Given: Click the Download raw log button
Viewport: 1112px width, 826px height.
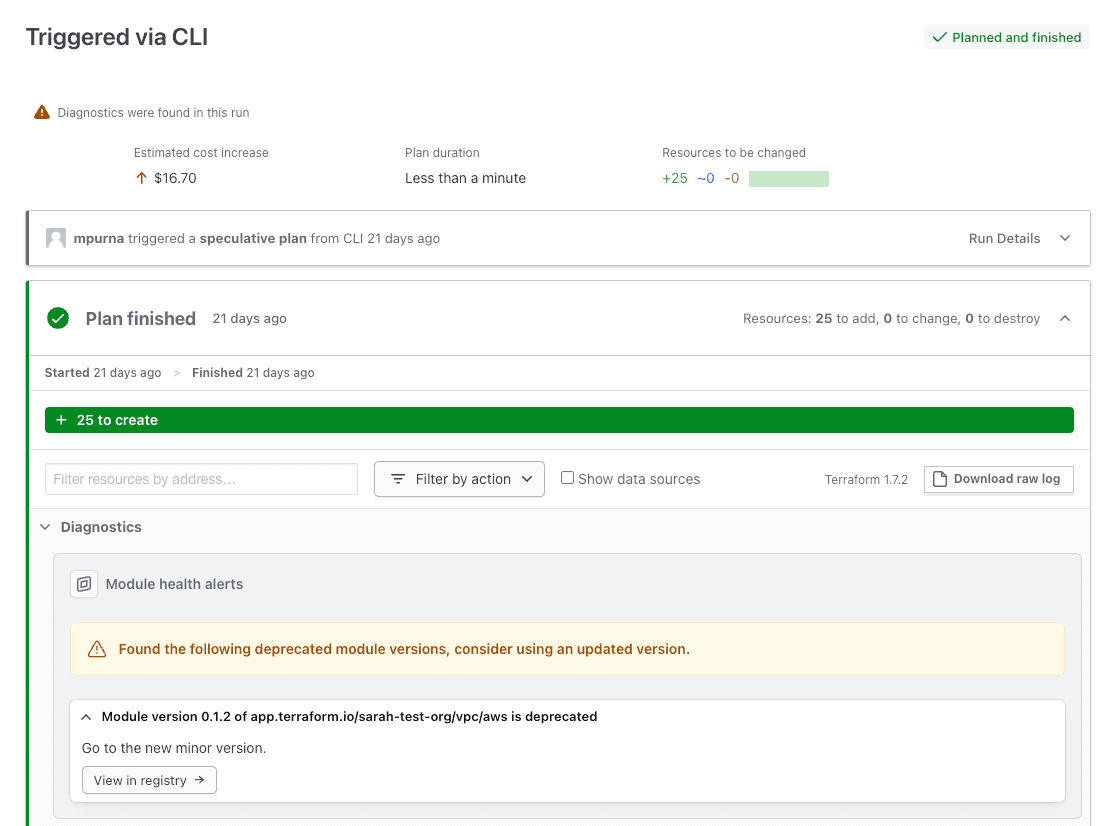Looking at the screenshot, I should [x=998, y=479].
